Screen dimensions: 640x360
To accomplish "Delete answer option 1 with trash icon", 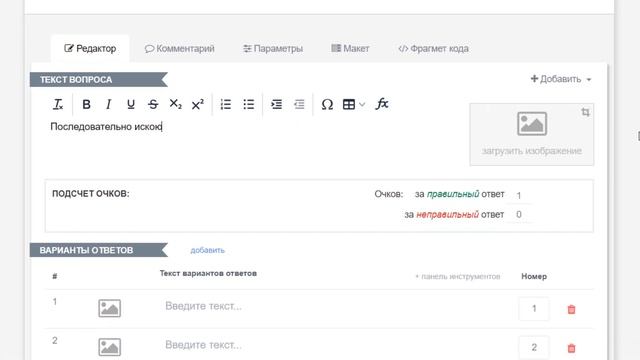I will point(571,309).
